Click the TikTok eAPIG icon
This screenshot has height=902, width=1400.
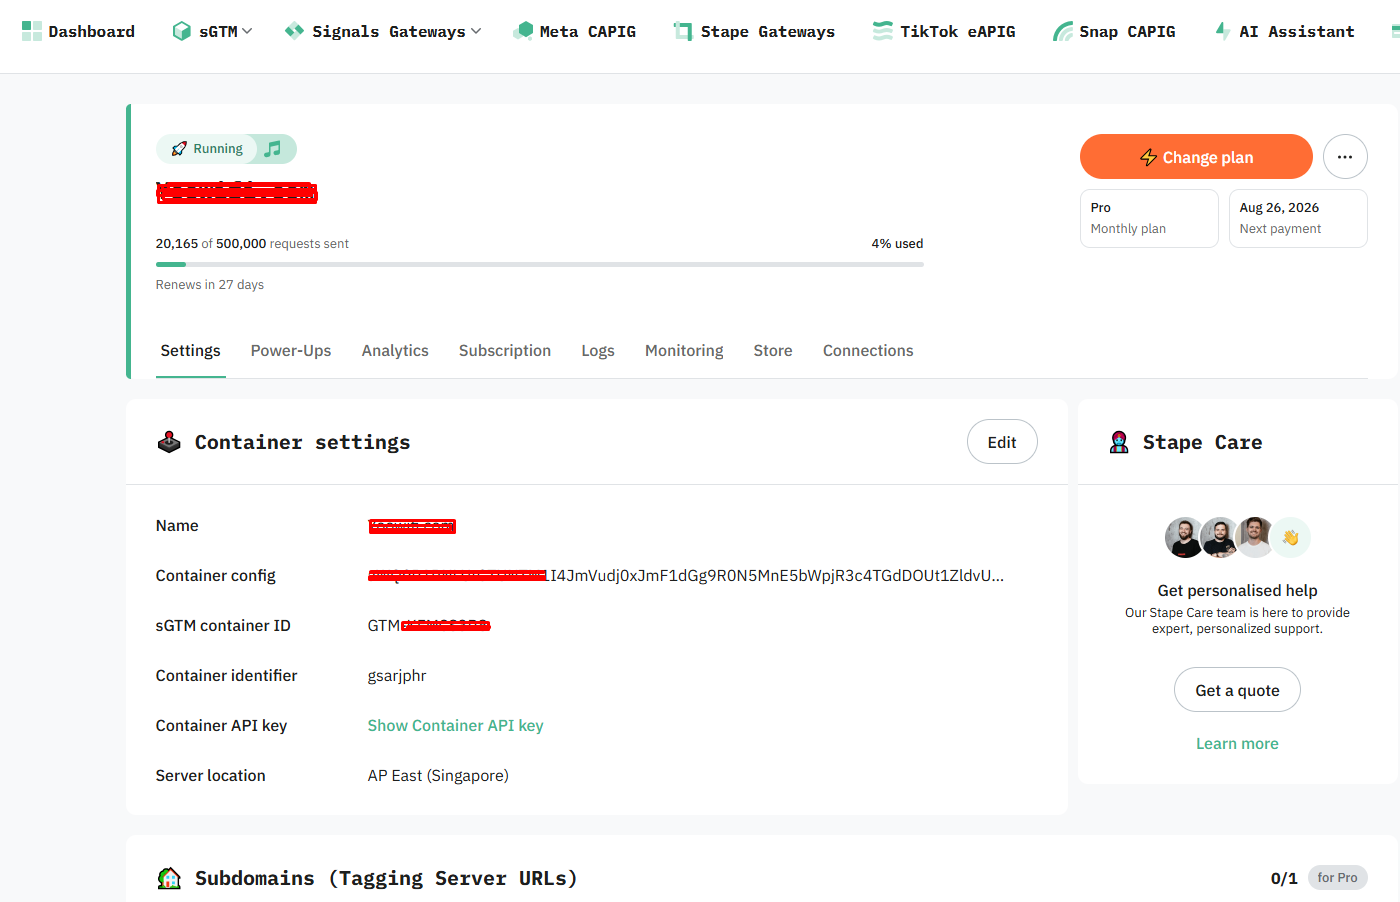coord(883,31)
